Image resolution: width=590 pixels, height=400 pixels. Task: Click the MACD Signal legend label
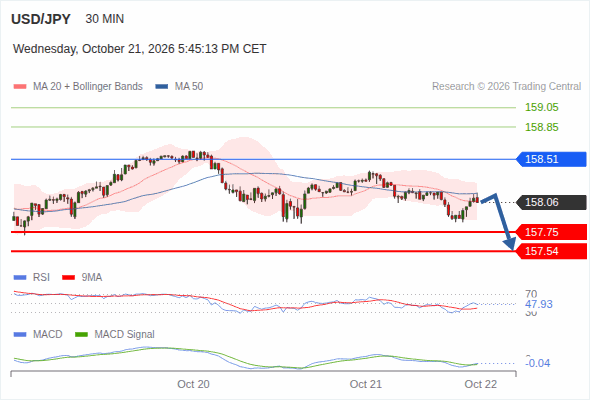(x=125, y=335)
